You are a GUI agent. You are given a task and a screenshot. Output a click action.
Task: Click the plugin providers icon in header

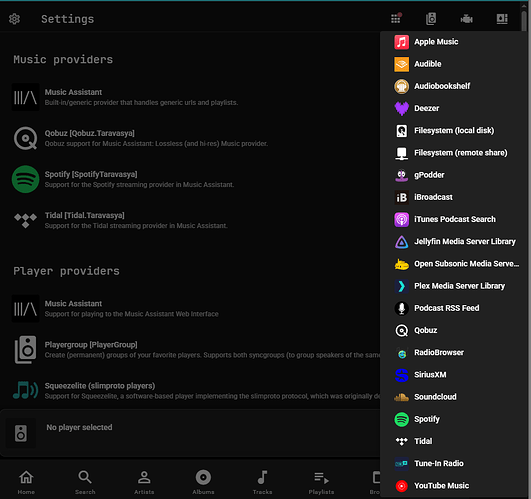(467, 19)
